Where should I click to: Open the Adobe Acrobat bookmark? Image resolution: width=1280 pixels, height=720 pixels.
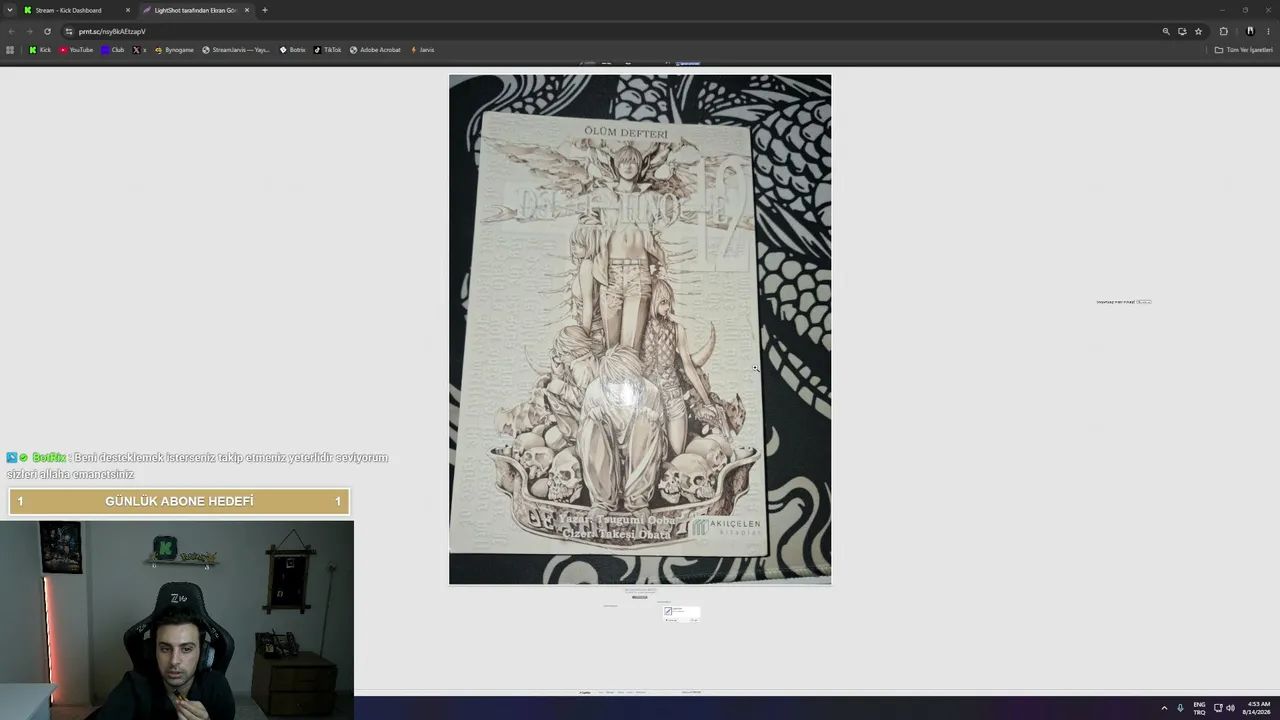pyautogui.click(x=375, y=50)
